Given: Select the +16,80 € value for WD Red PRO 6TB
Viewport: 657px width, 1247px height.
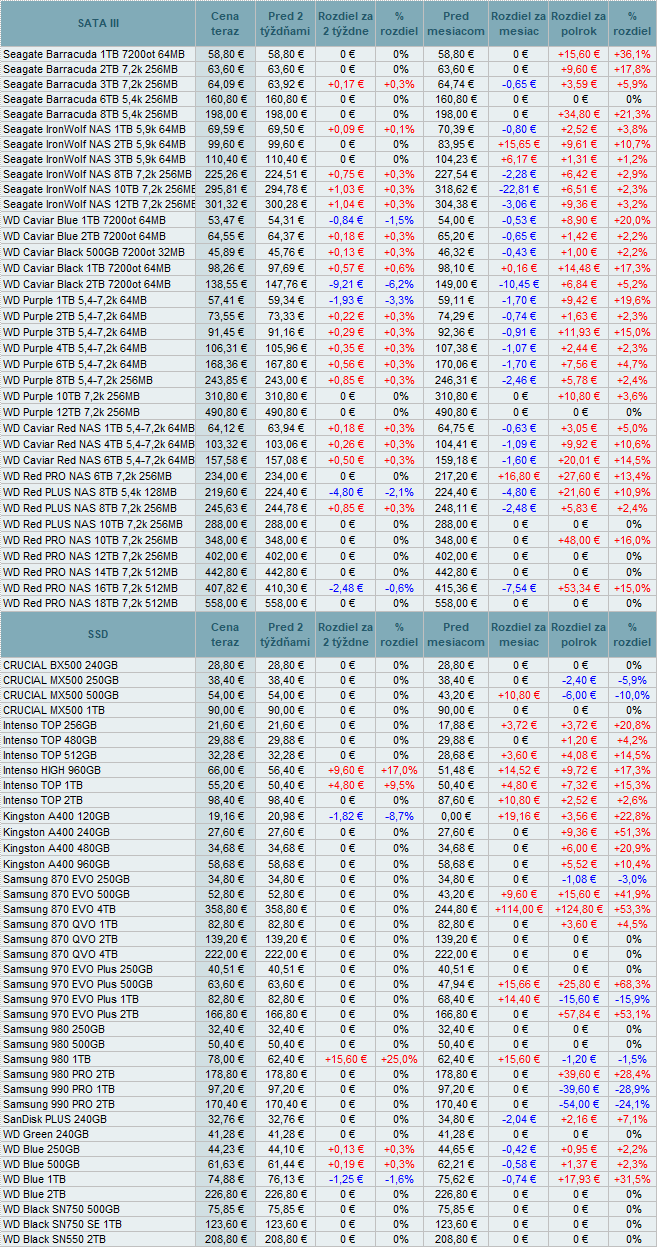Looking at the screenshot, I should click(518, 478).
